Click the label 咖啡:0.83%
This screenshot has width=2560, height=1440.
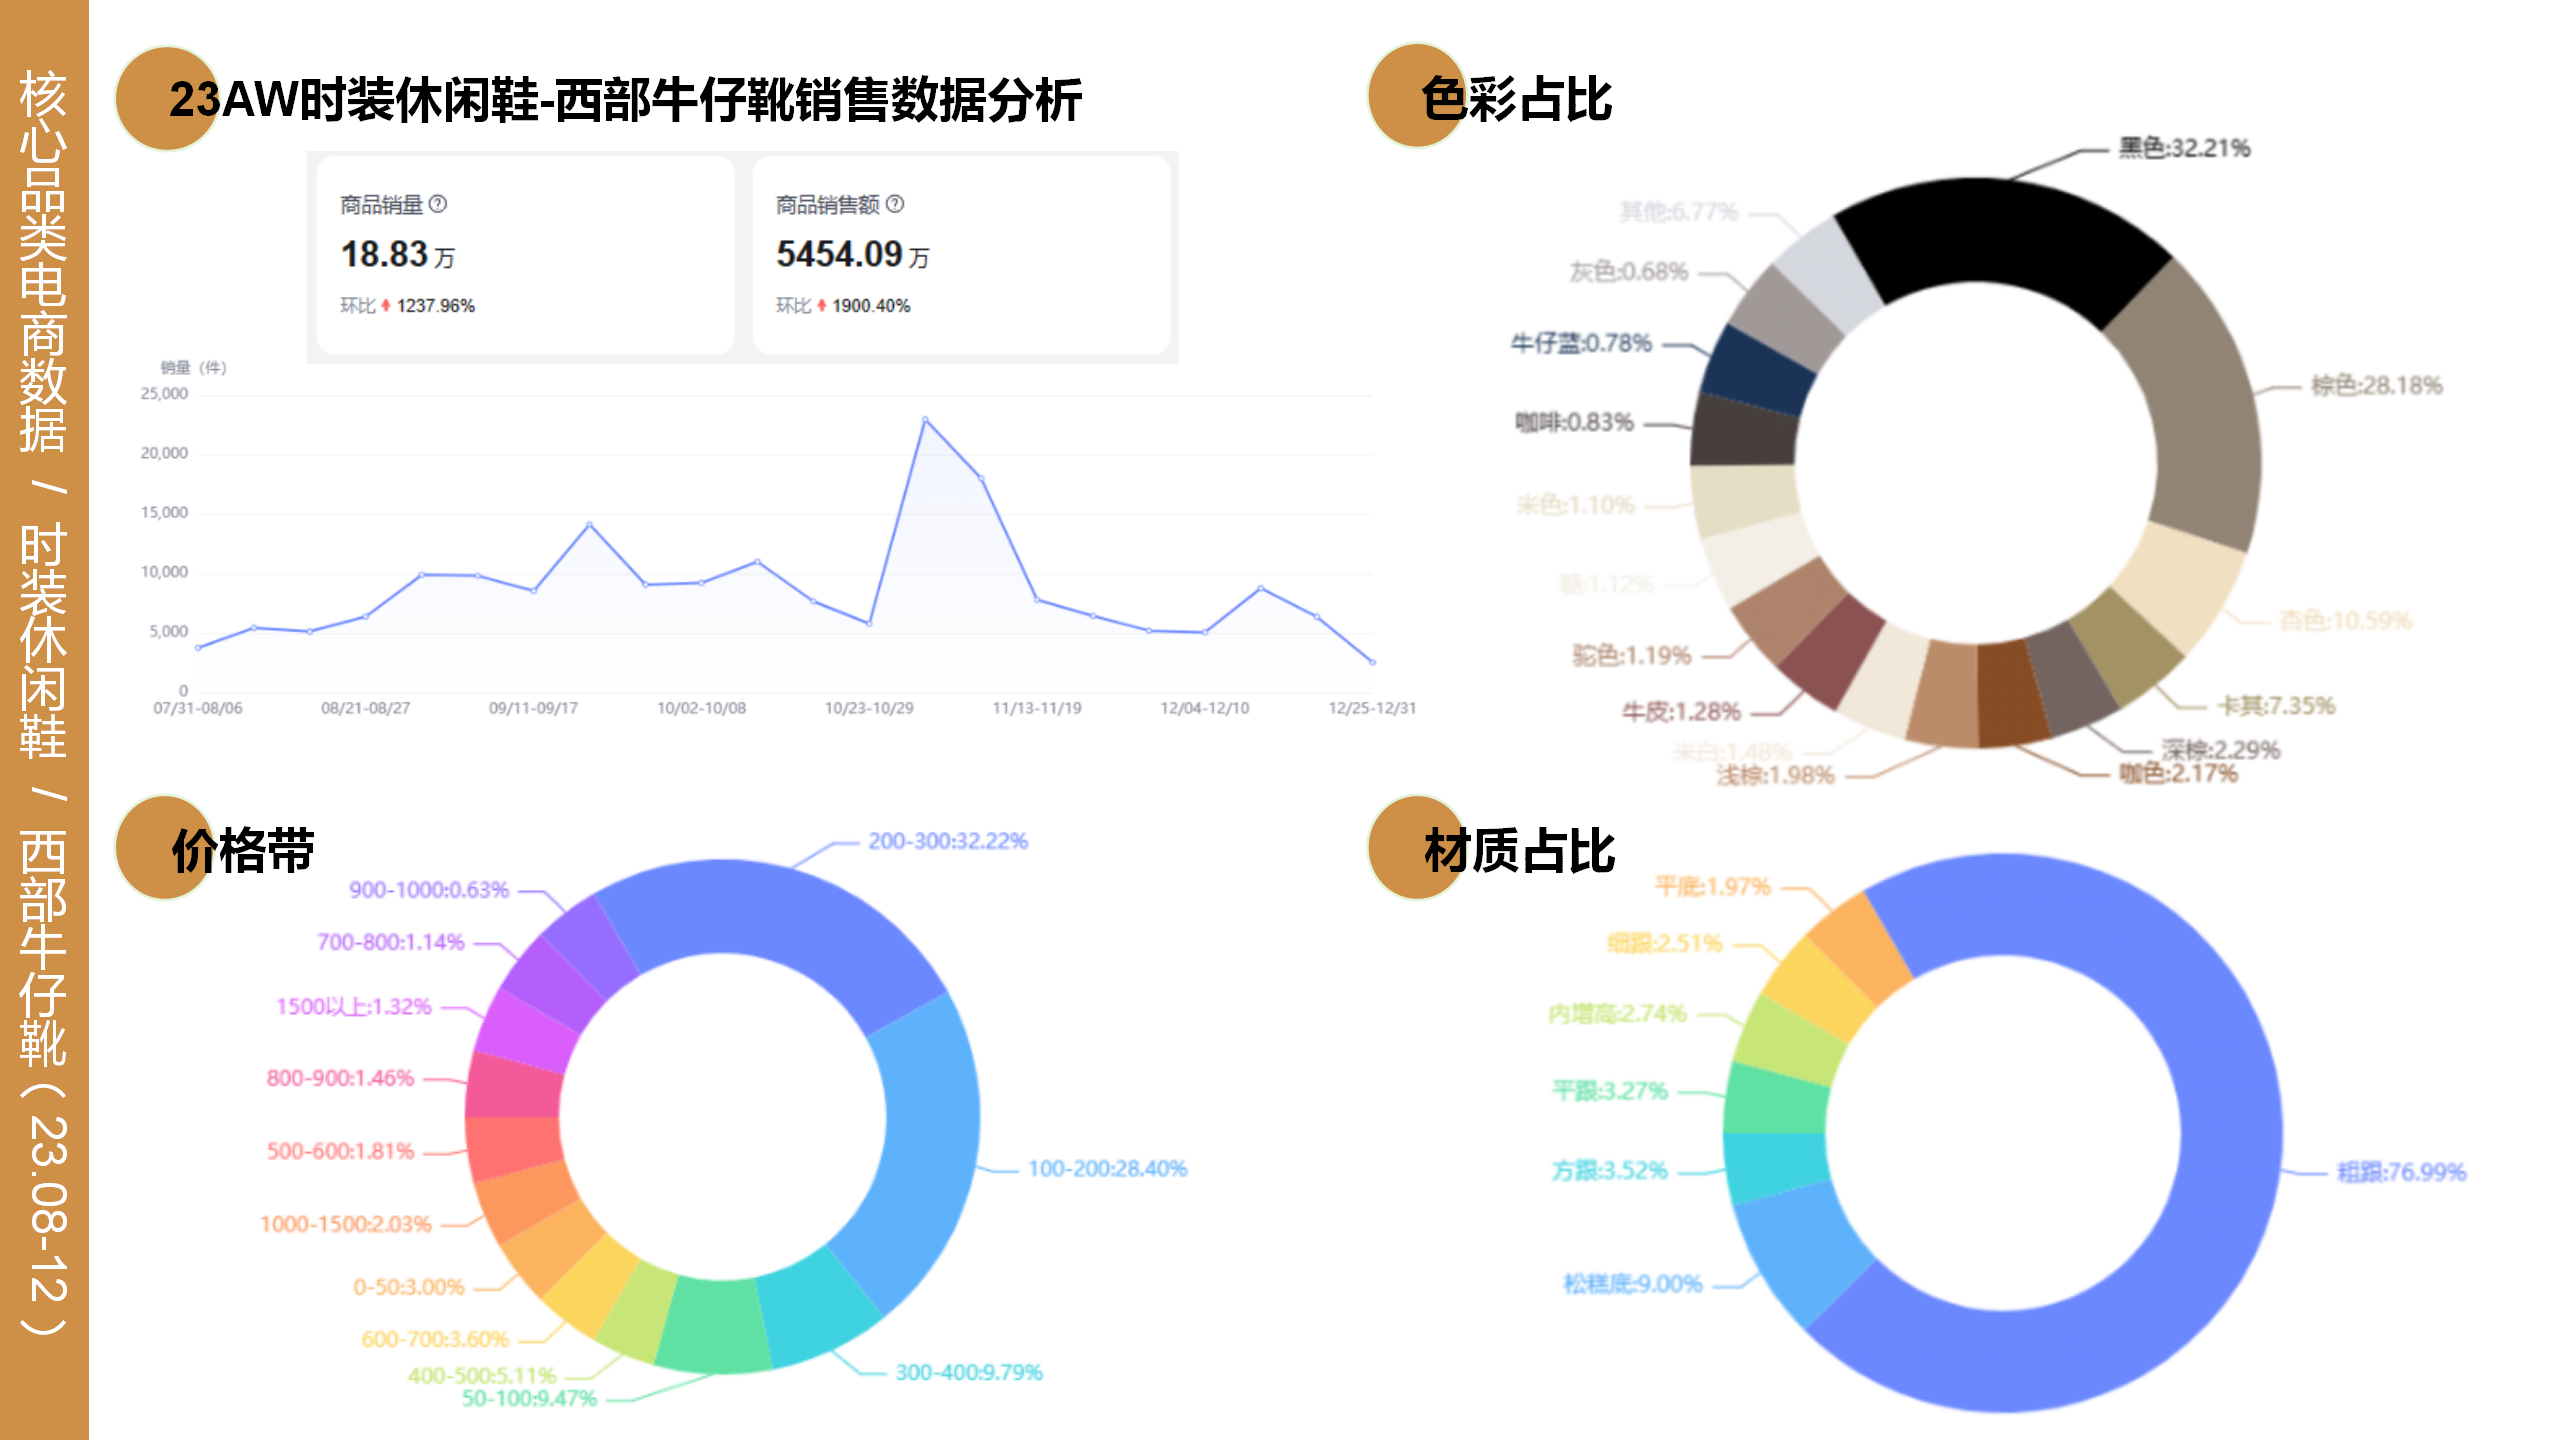[1574, 423]
